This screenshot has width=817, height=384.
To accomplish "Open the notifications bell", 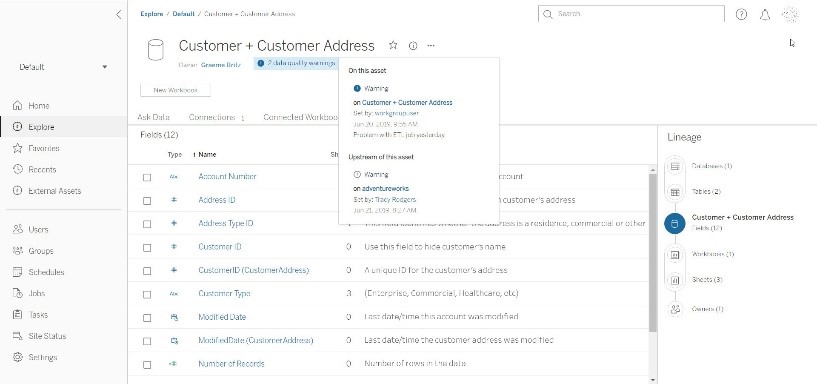I will tap(765, 15).
